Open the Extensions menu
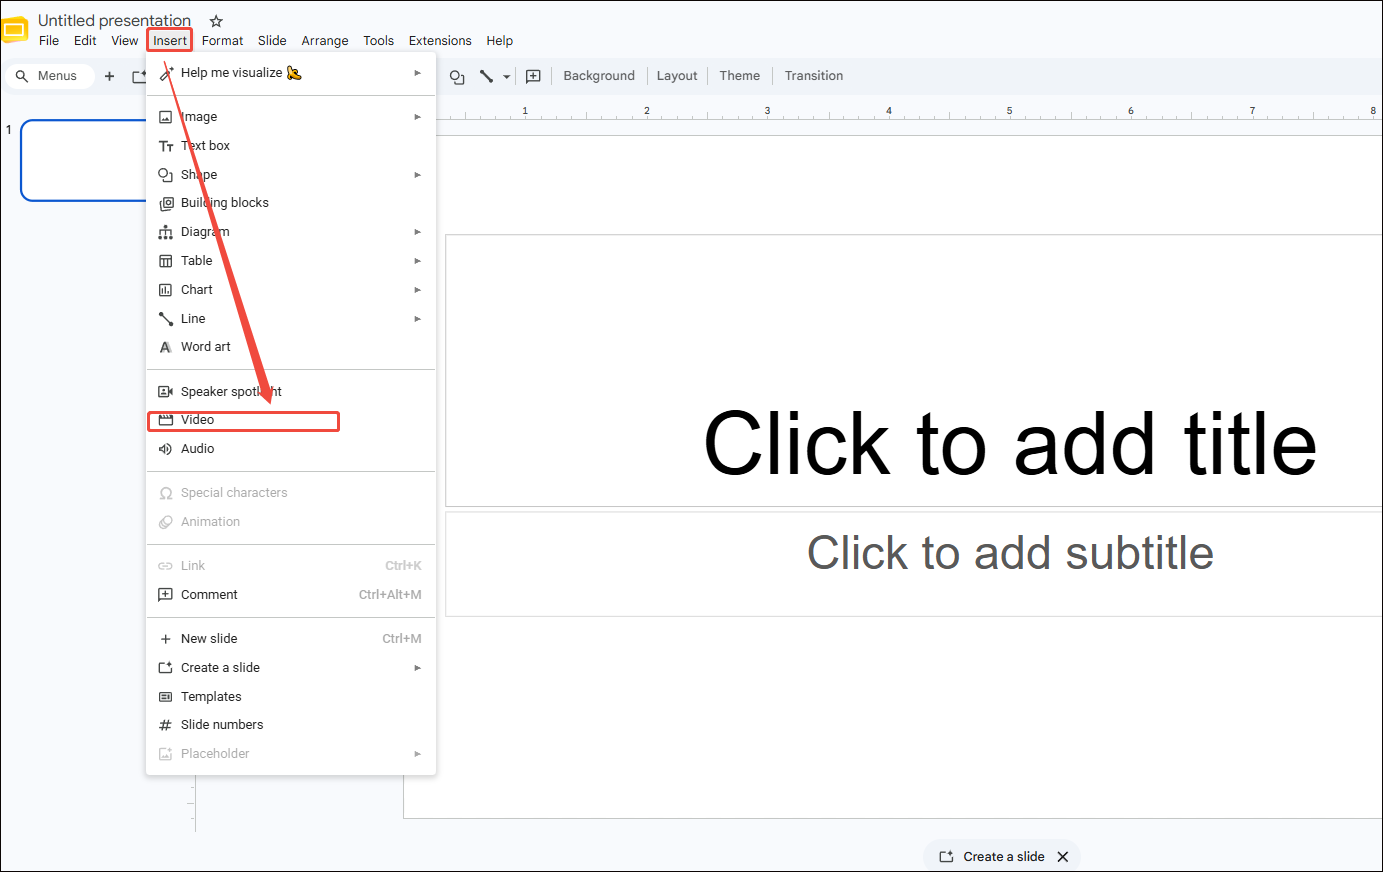Screen dimensions: 1383x872 point(440,41)
